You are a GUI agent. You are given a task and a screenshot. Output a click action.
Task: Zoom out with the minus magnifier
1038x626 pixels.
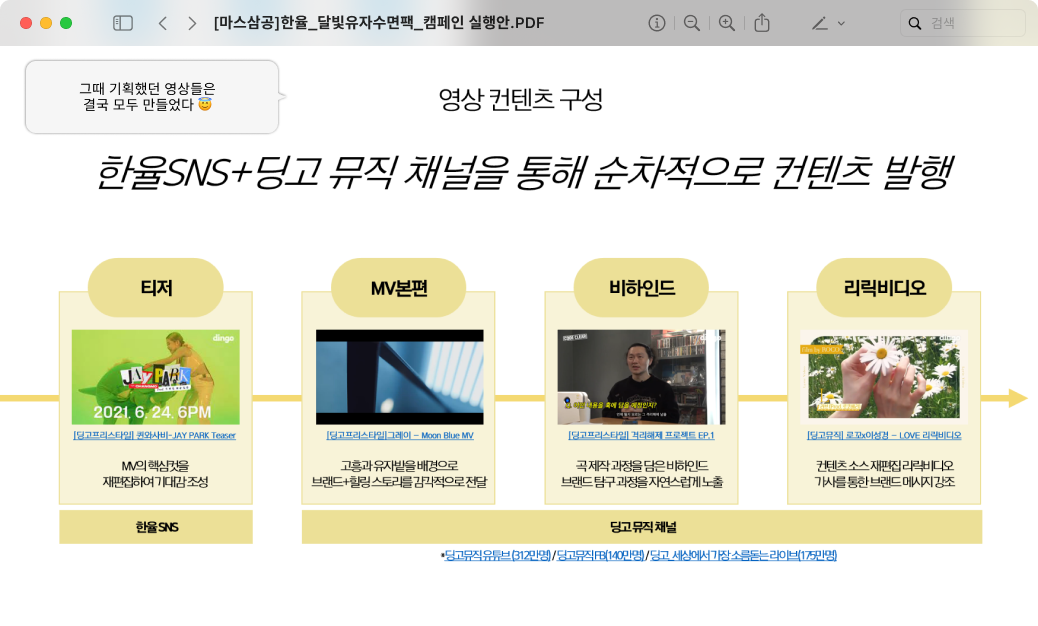692,23
